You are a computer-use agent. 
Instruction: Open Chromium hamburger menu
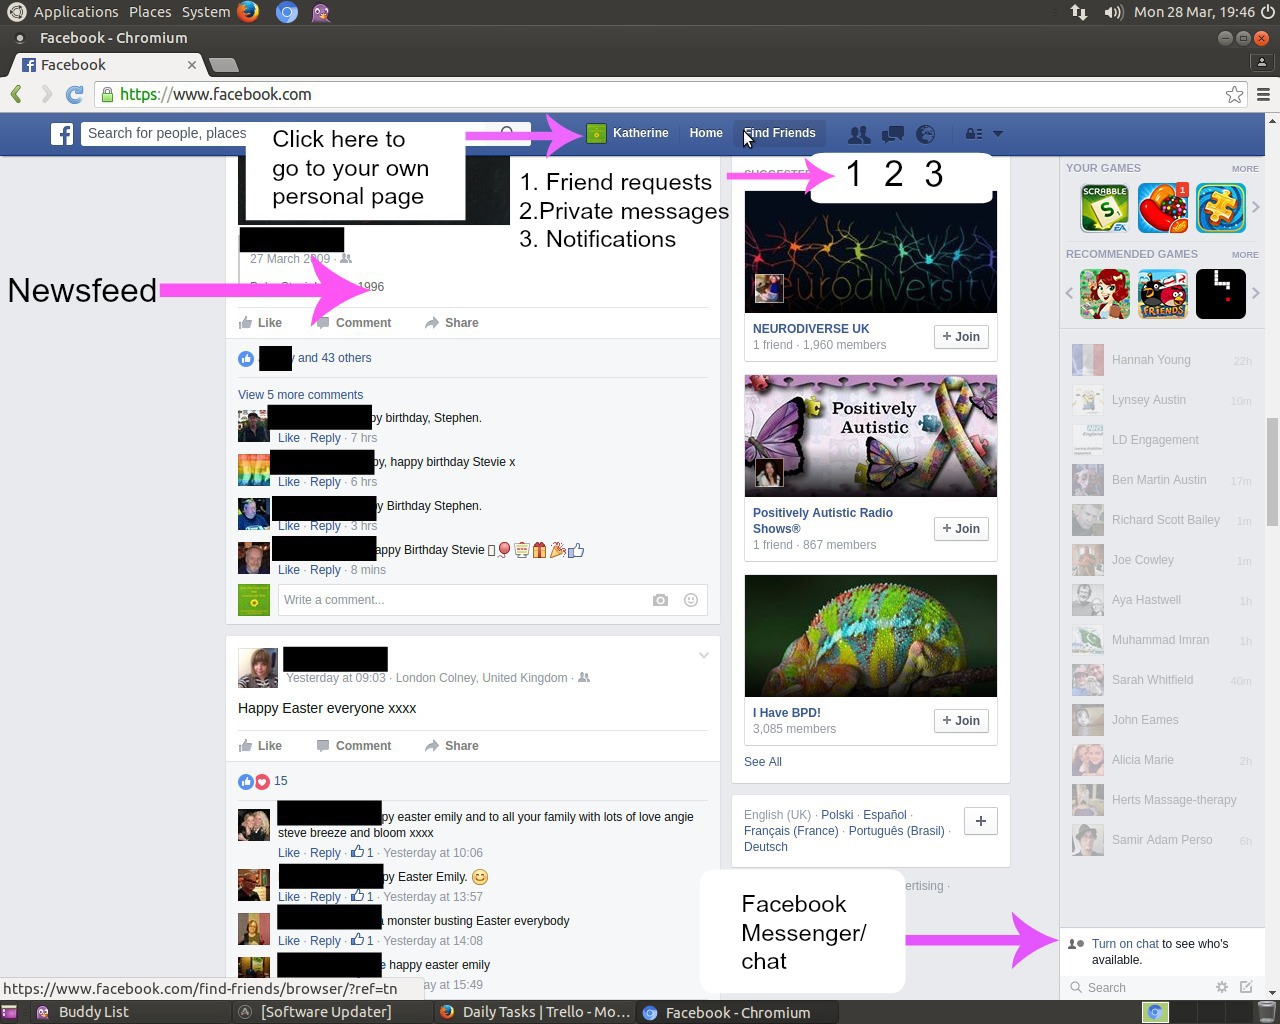[x=1263, y=94]
